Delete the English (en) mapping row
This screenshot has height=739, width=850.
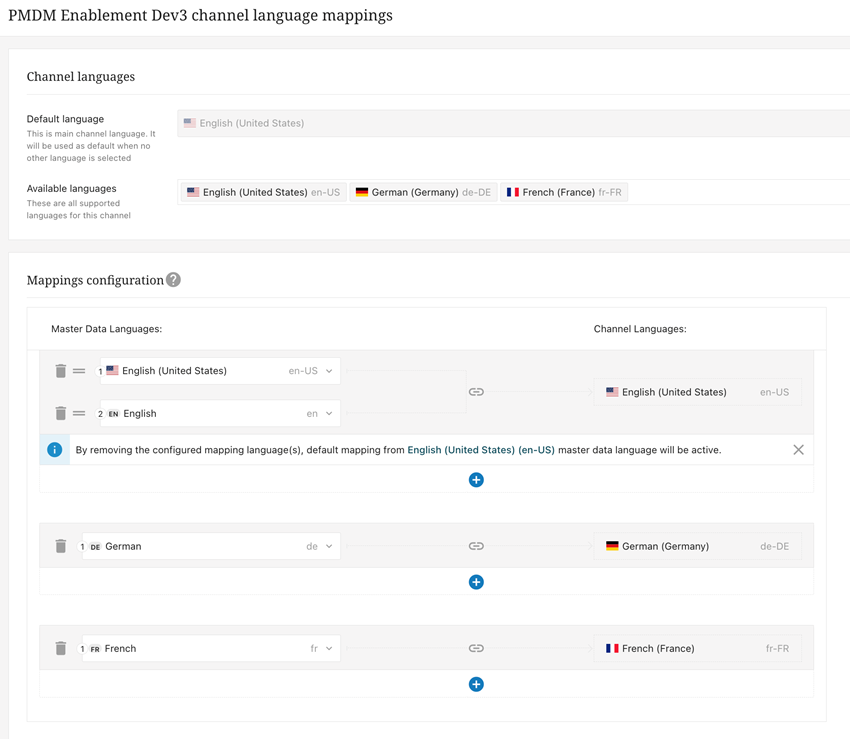(x=61, y=413)
